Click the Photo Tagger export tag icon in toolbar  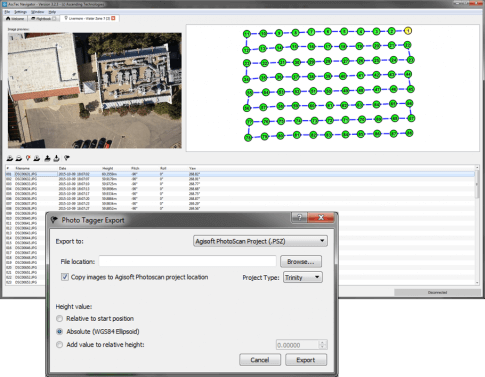67,158
